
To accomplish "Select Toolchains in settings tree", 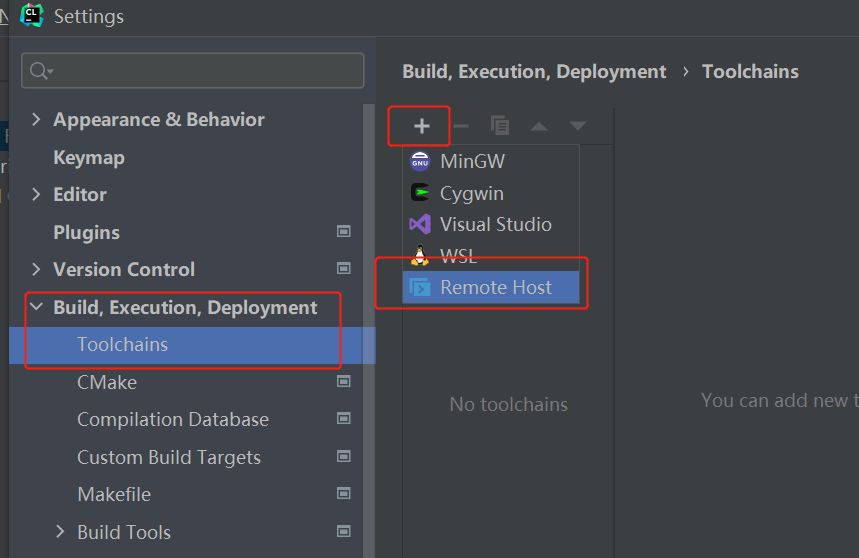I will 192,345.
